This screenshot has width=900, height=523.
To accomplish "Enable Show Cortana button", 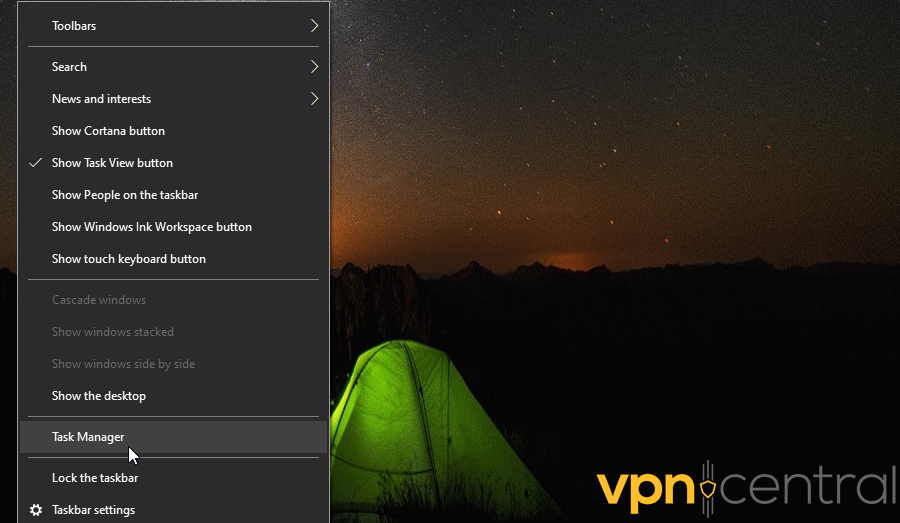I will [x=173, y=131].
